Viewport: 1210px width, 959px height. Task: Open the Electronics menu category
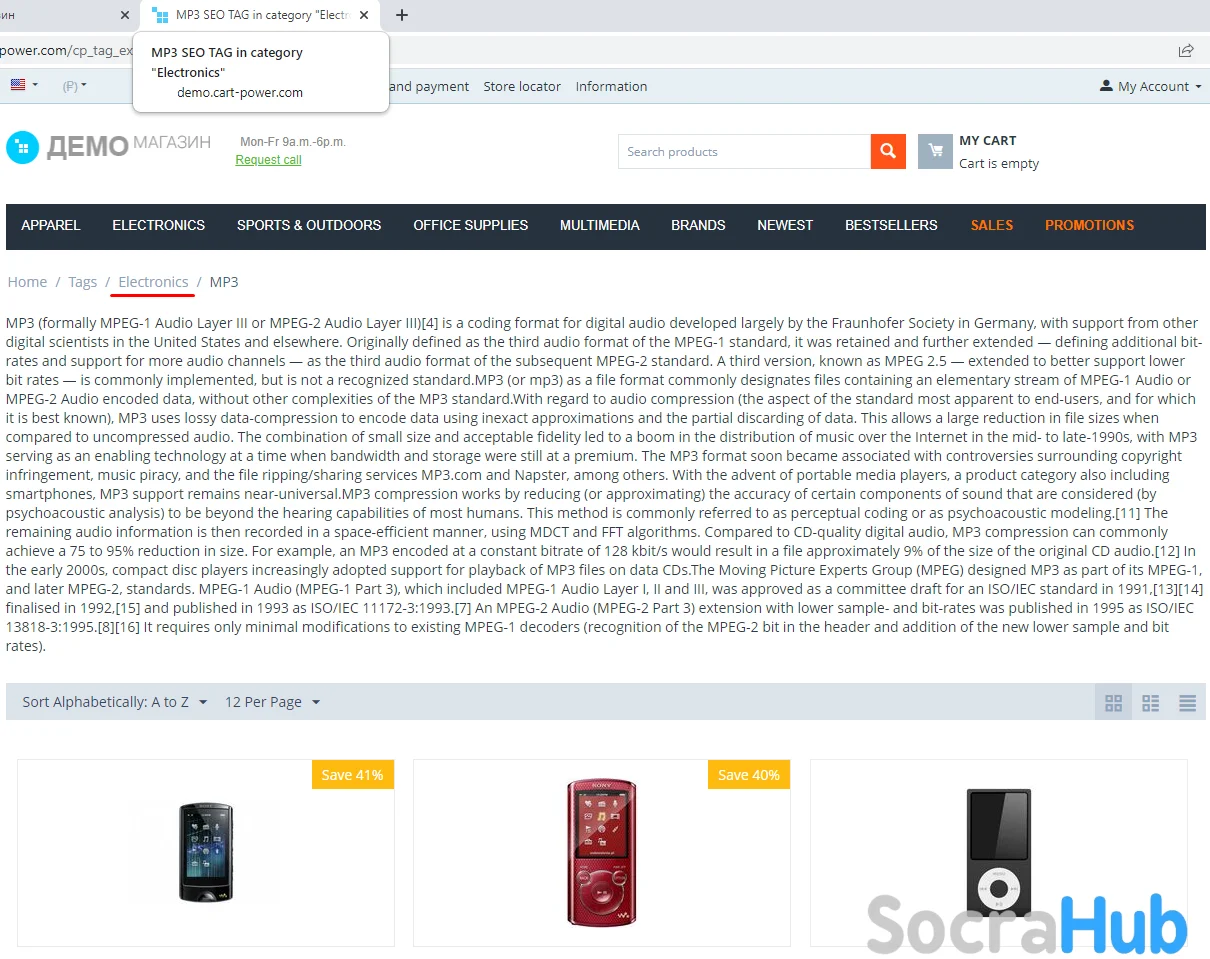coord(158,225)
